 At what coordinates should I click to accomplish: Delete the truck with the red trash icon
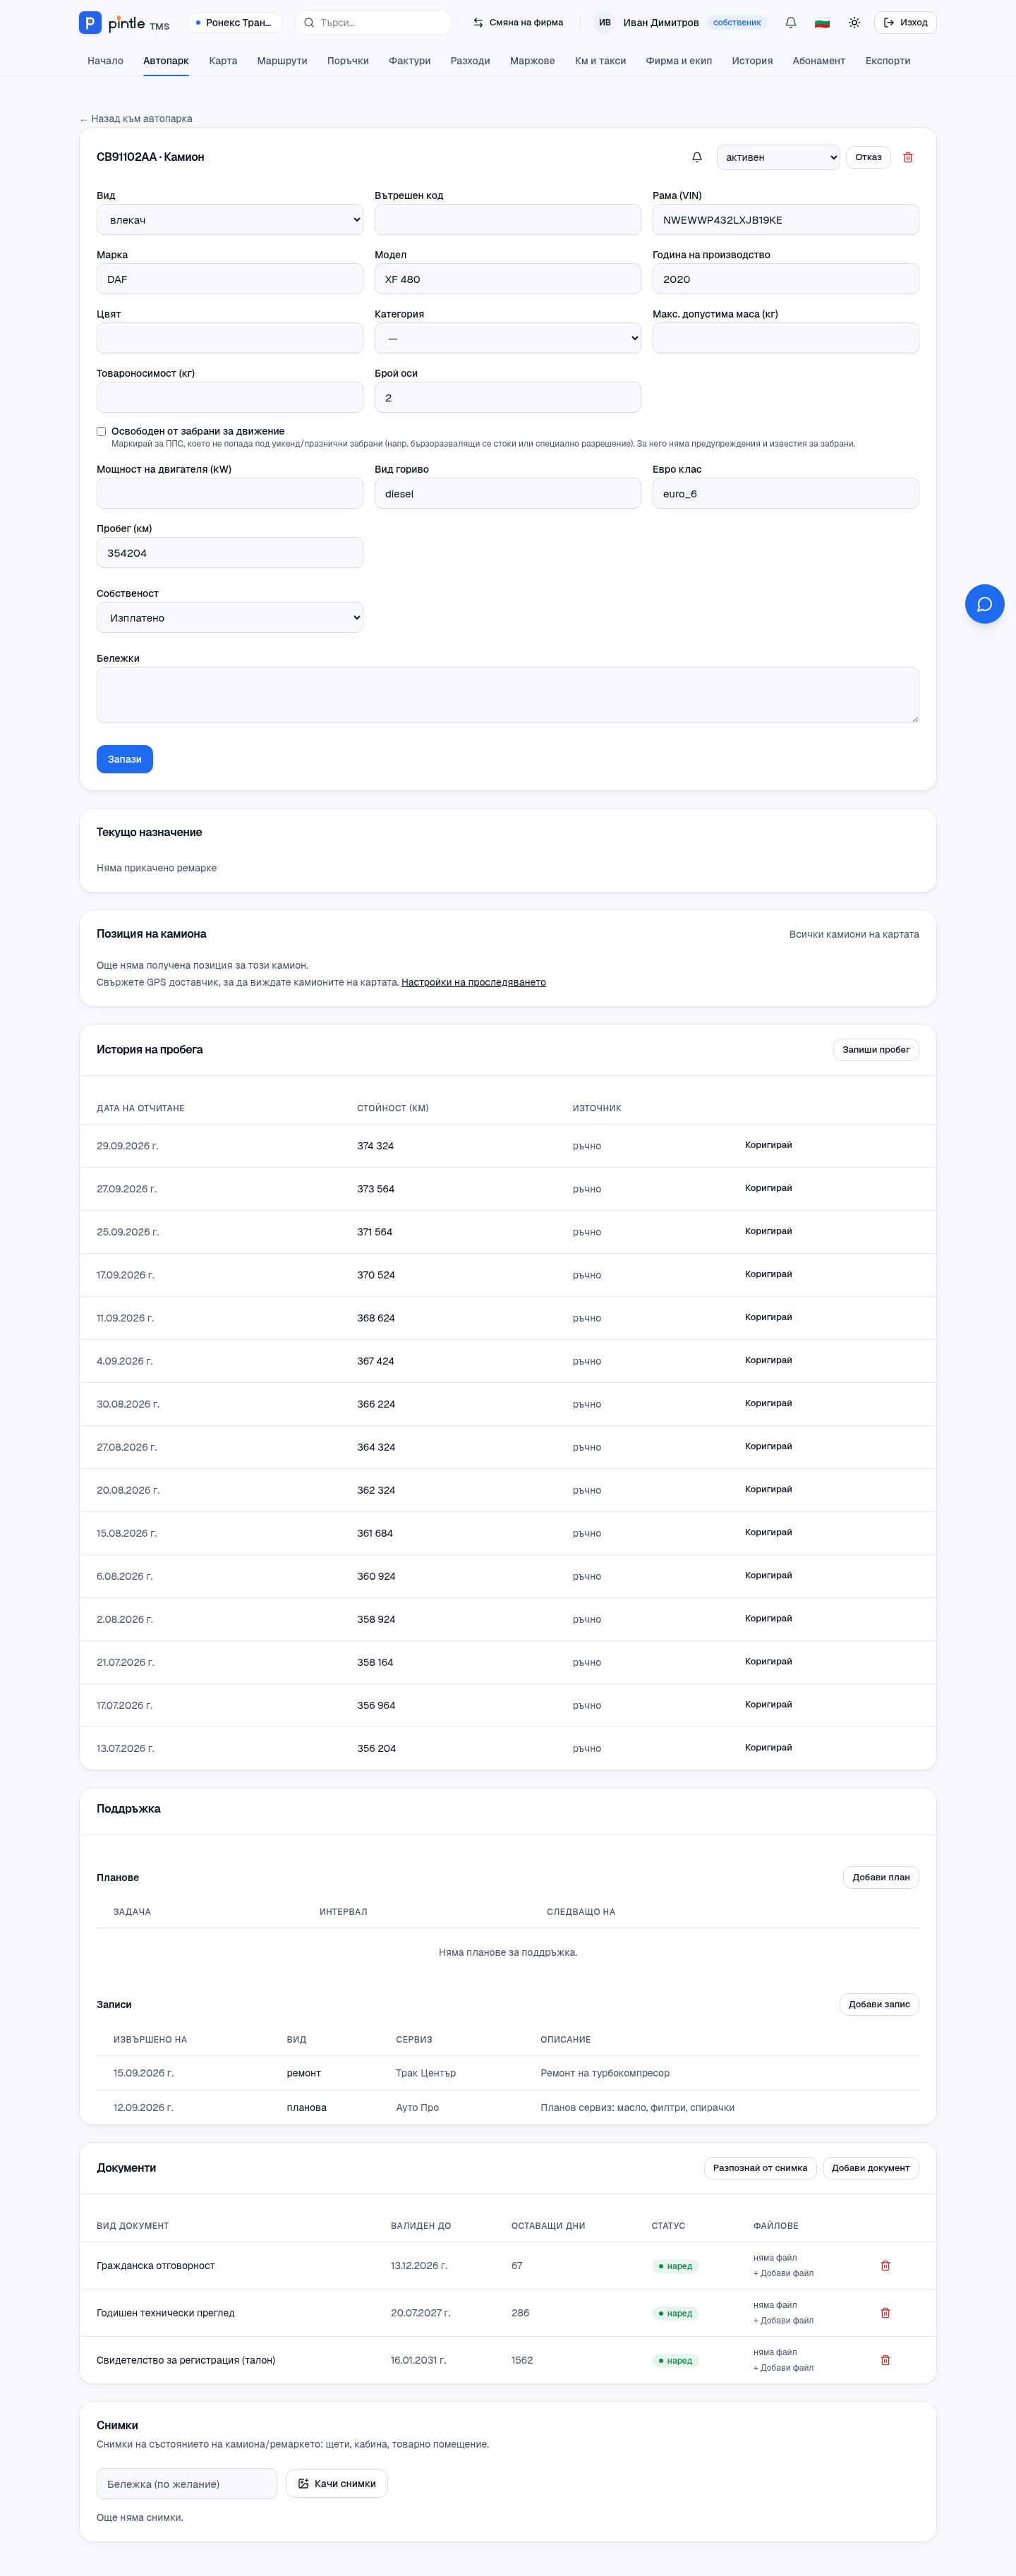tap(908, 157)
